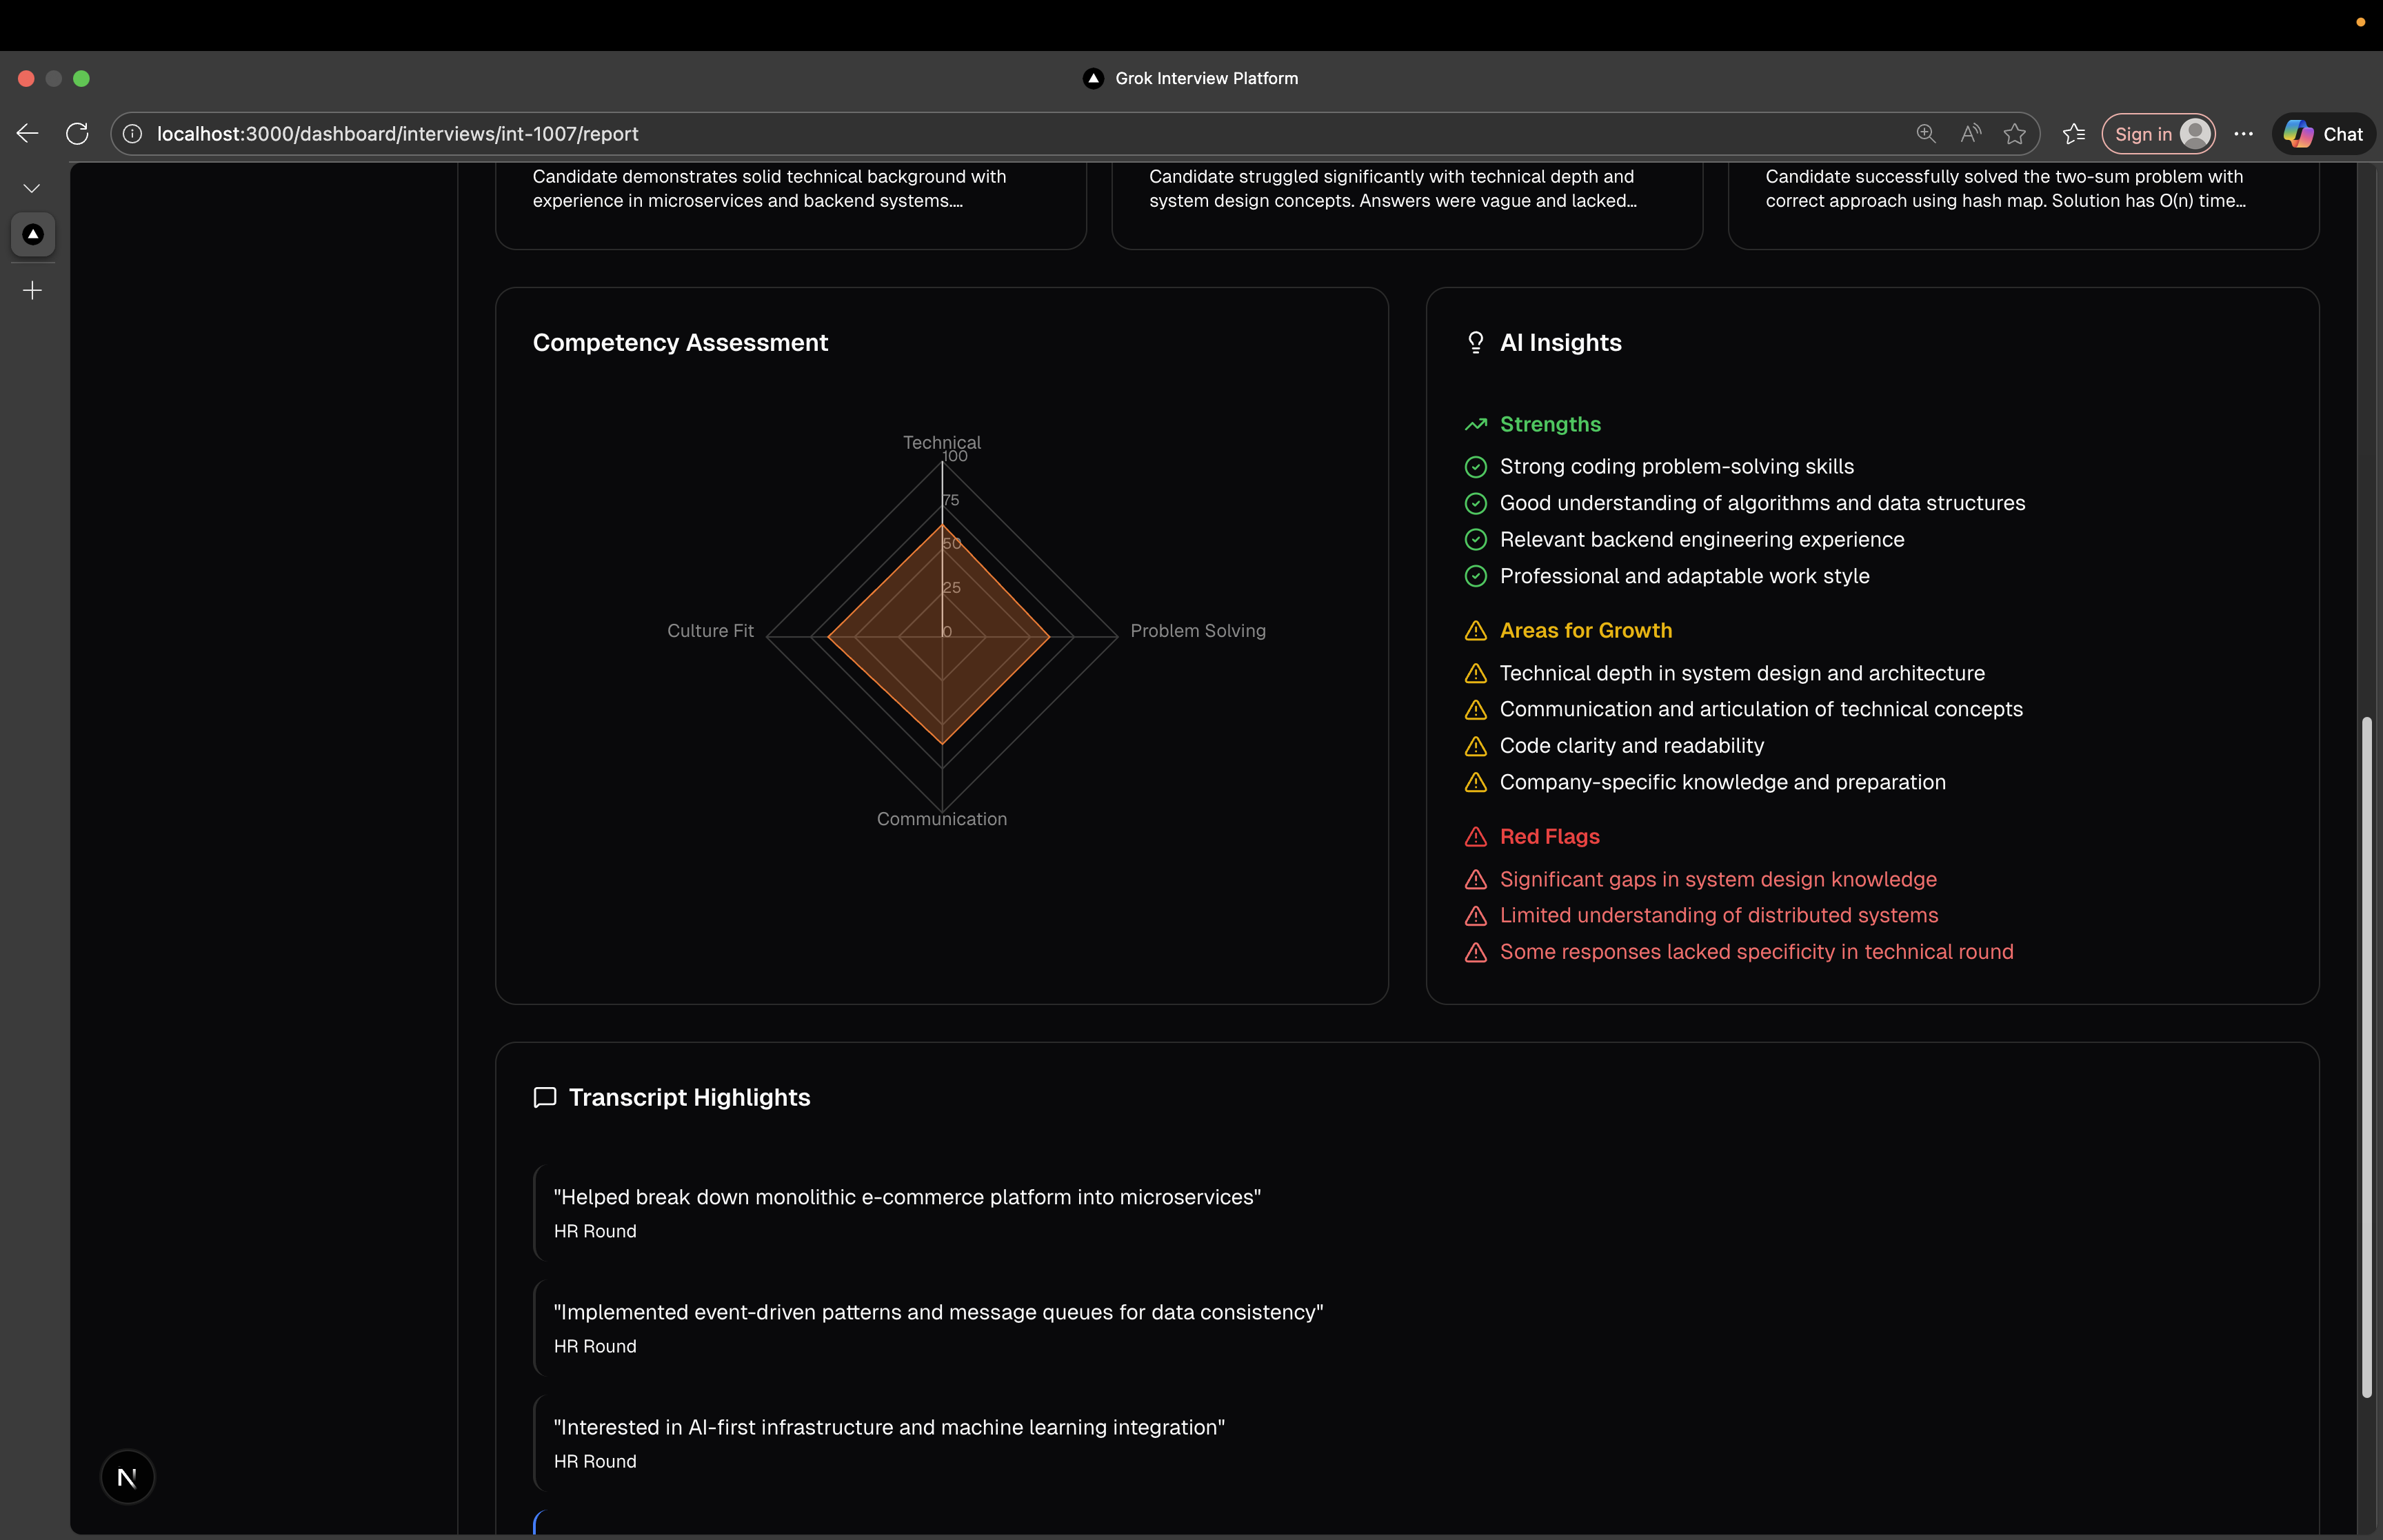Activate the read aloud icon
This screenshot has height=1540, width=2383.
coord(1970,134)
